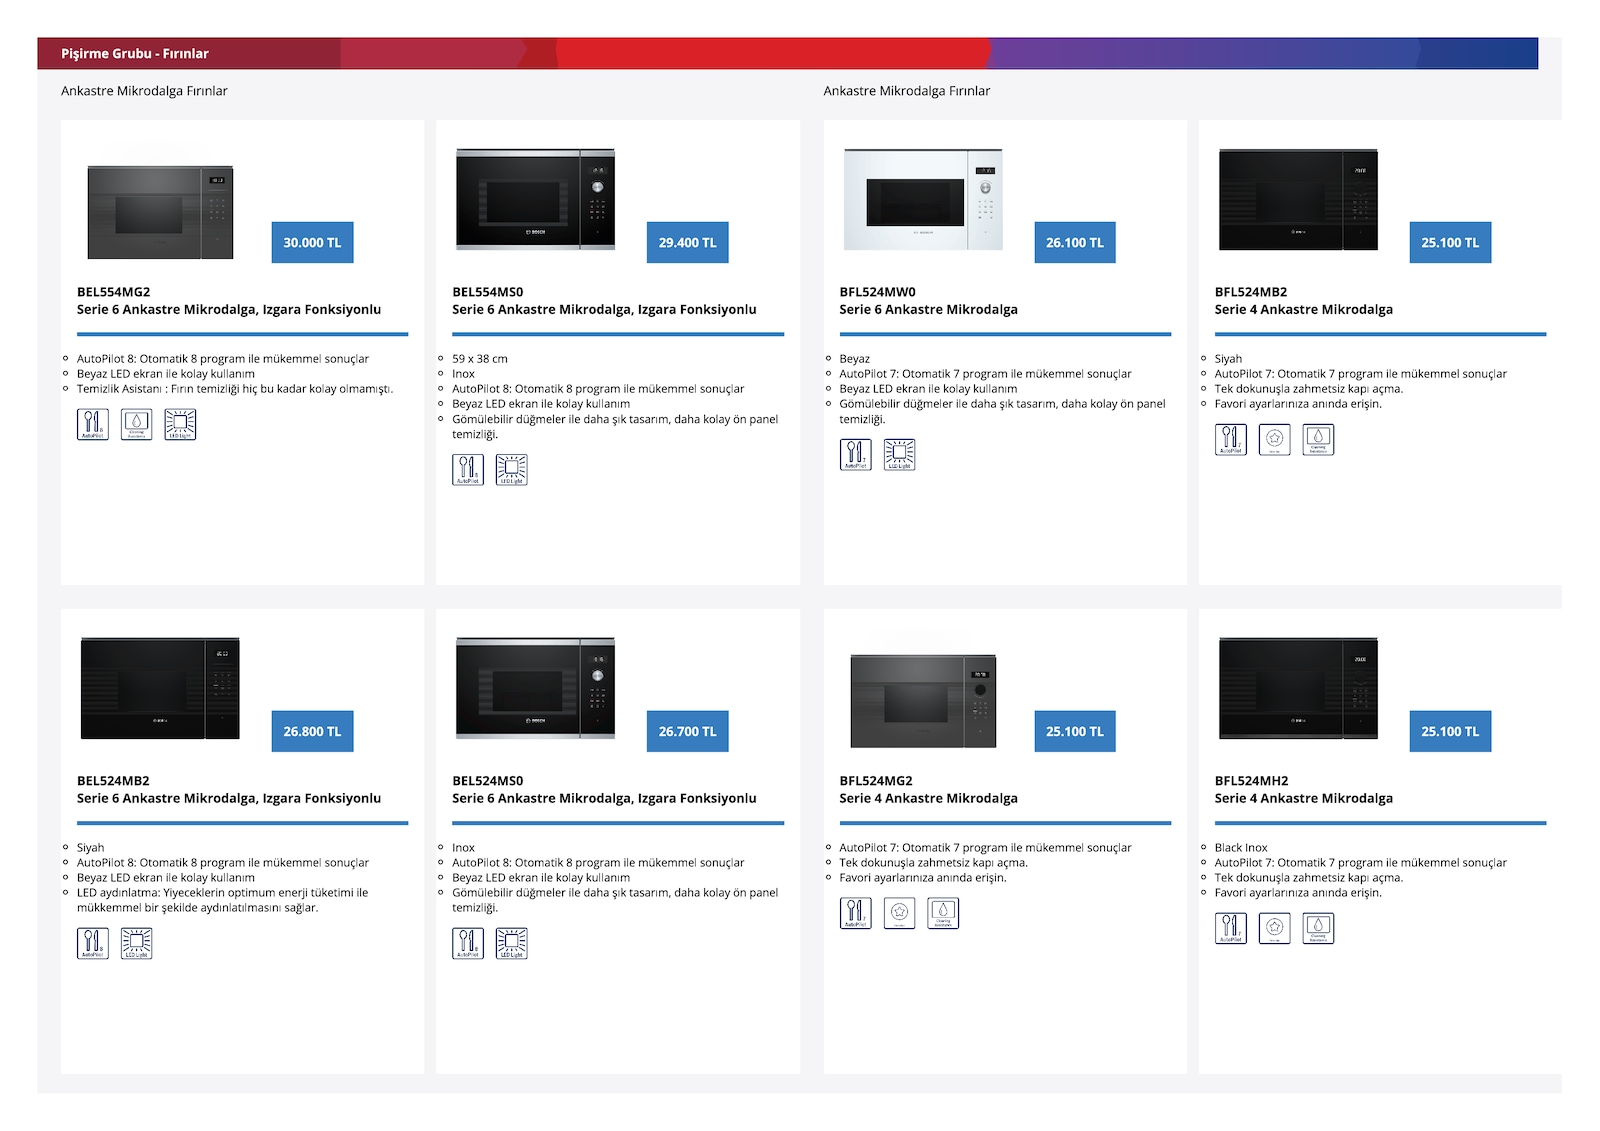This screenshot has height=1131, width=1600.
Task: Click the model name BEL524MB2
Action: [x=113, y=781]
